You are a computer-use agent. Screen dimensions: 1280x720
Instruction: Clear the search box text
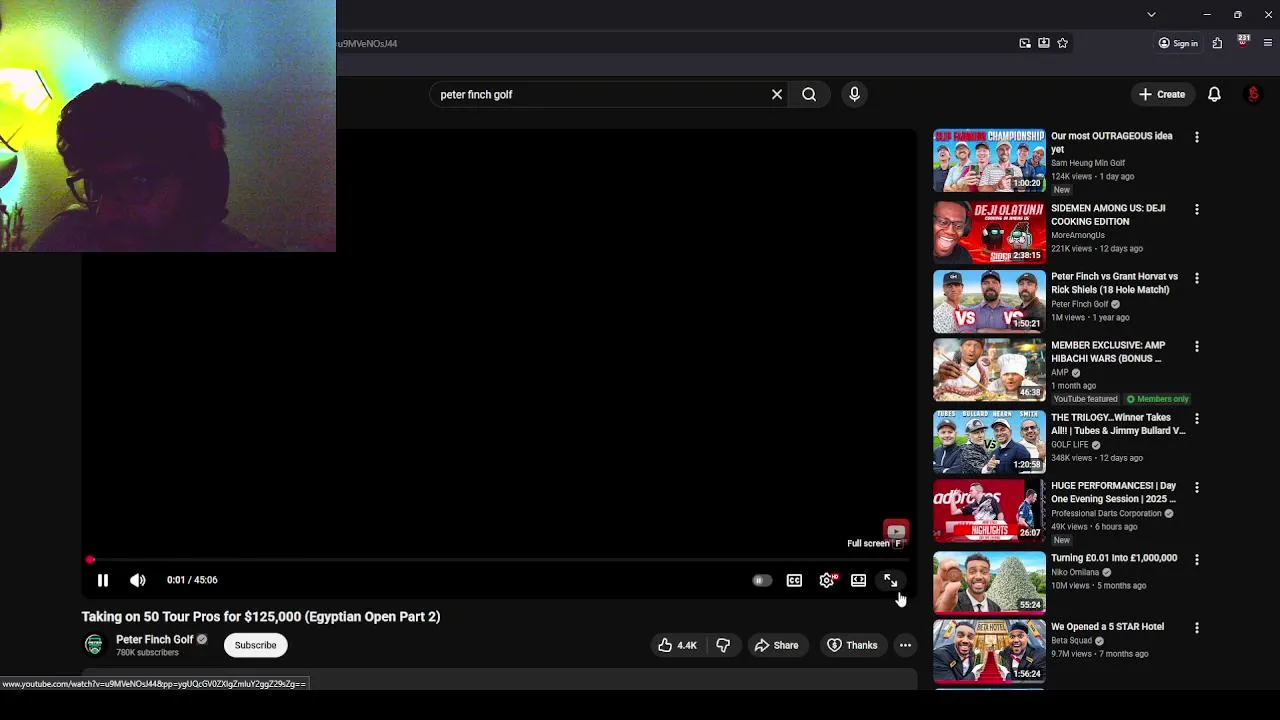pos(777,94)
